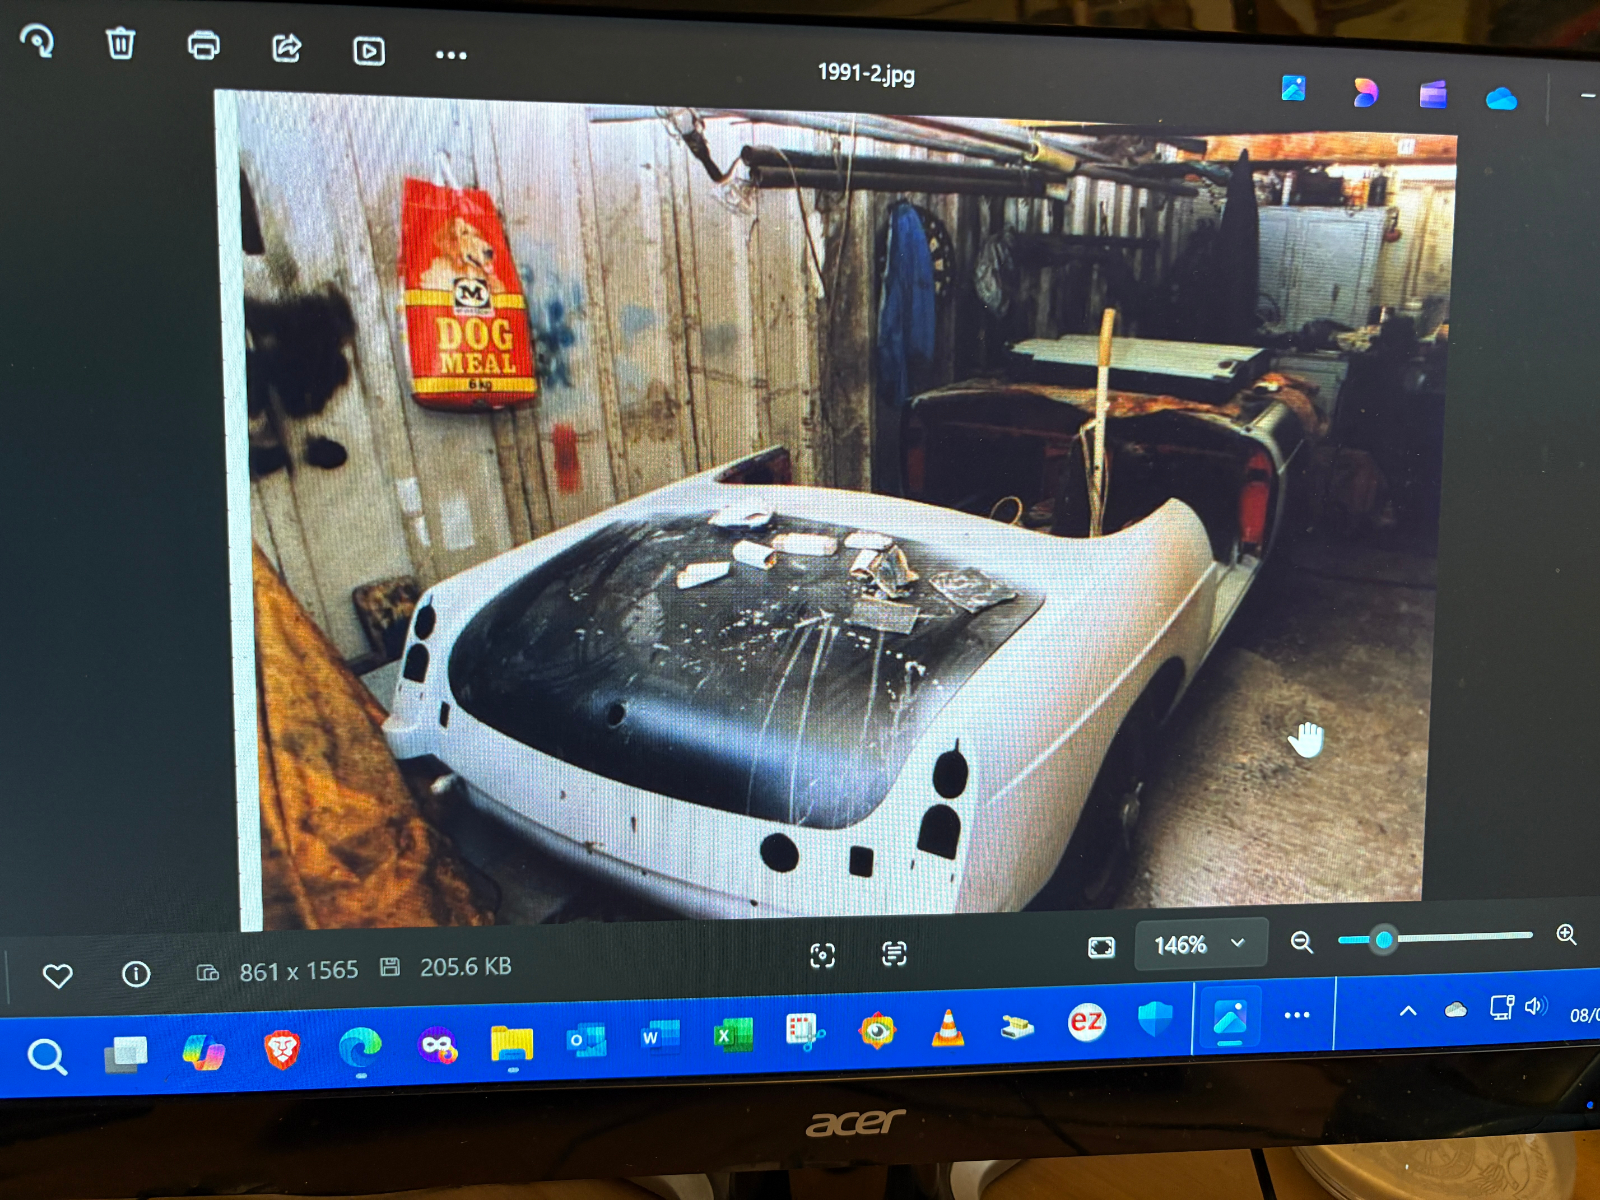
Task: Click the displayed car photo
Action: 836,510
